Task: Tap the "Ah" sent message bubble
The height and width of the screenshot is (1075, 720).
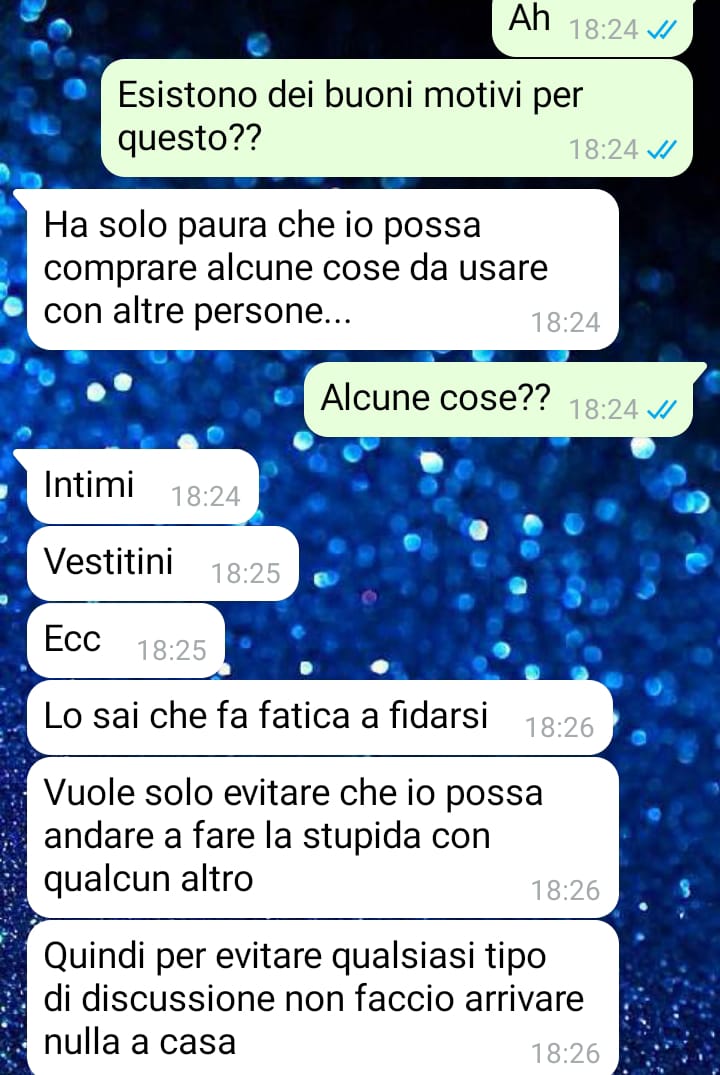Action: tap(592, 26)
